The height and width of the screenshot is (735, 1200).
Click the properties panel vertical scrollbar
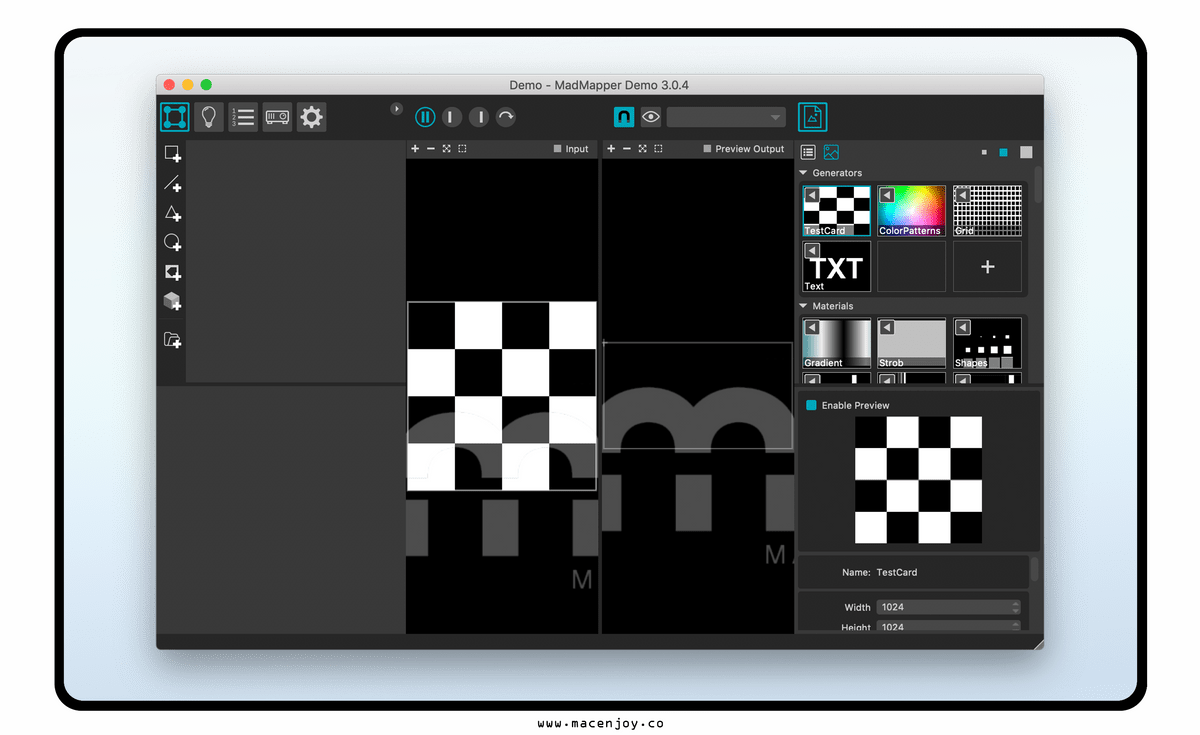tap(1034, 569)
